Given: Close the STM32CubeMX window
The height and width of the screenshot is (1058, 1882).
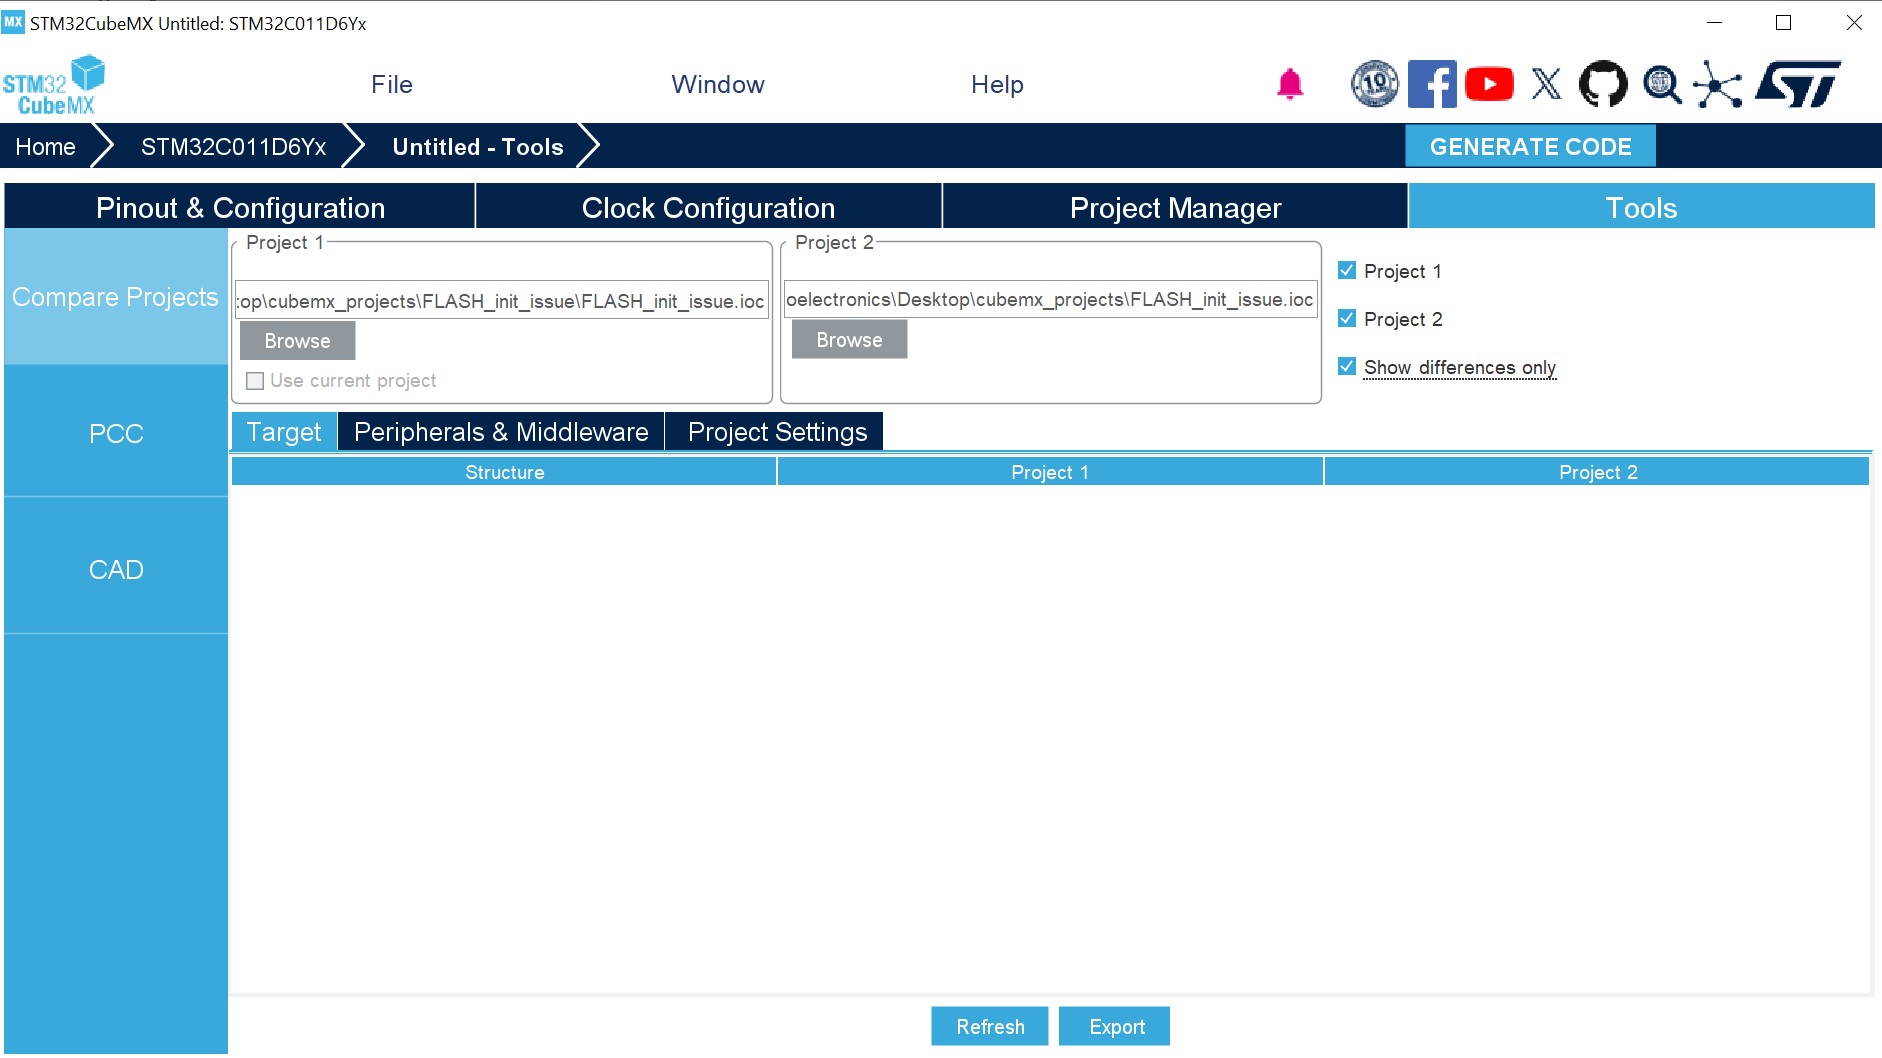Looking at the screenshot, I should [x=1854, y=22].
